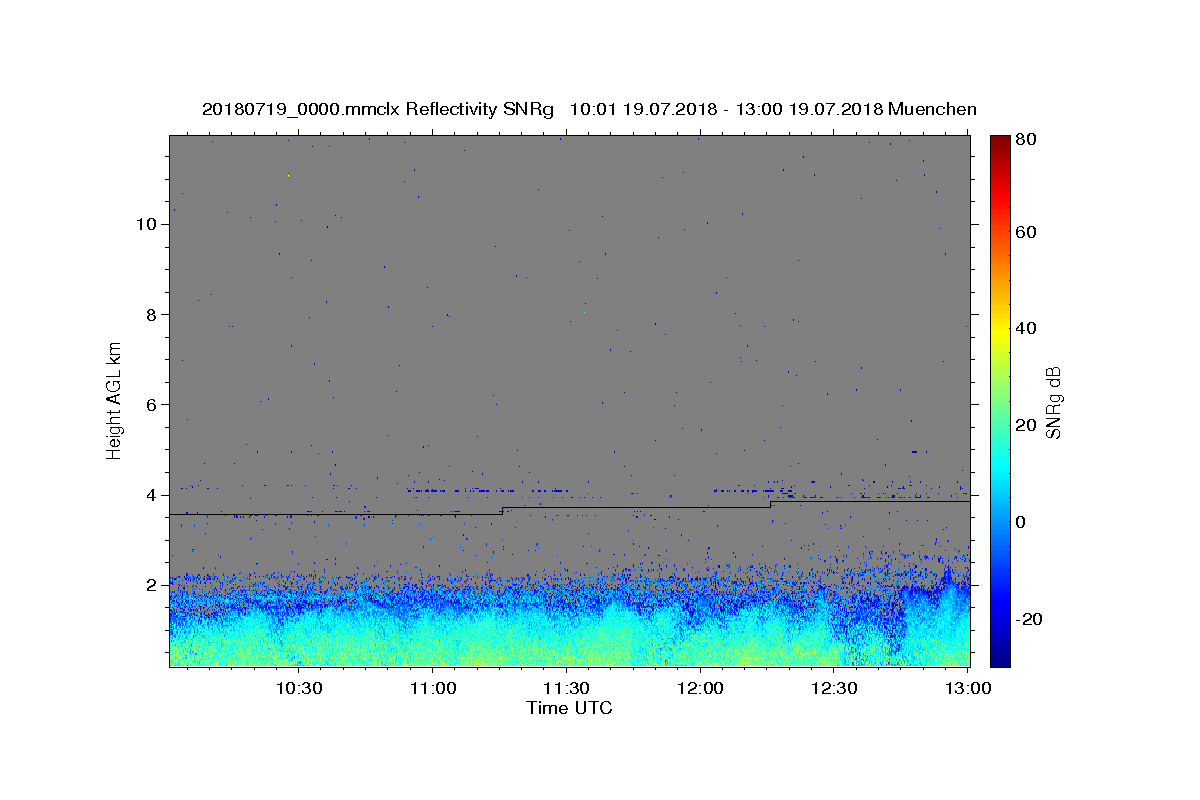Click the plot title text "20180719_0000.mmclx Reflectivity SNRg"
This screenshot has height=800, width=1200.
(378, 109)
